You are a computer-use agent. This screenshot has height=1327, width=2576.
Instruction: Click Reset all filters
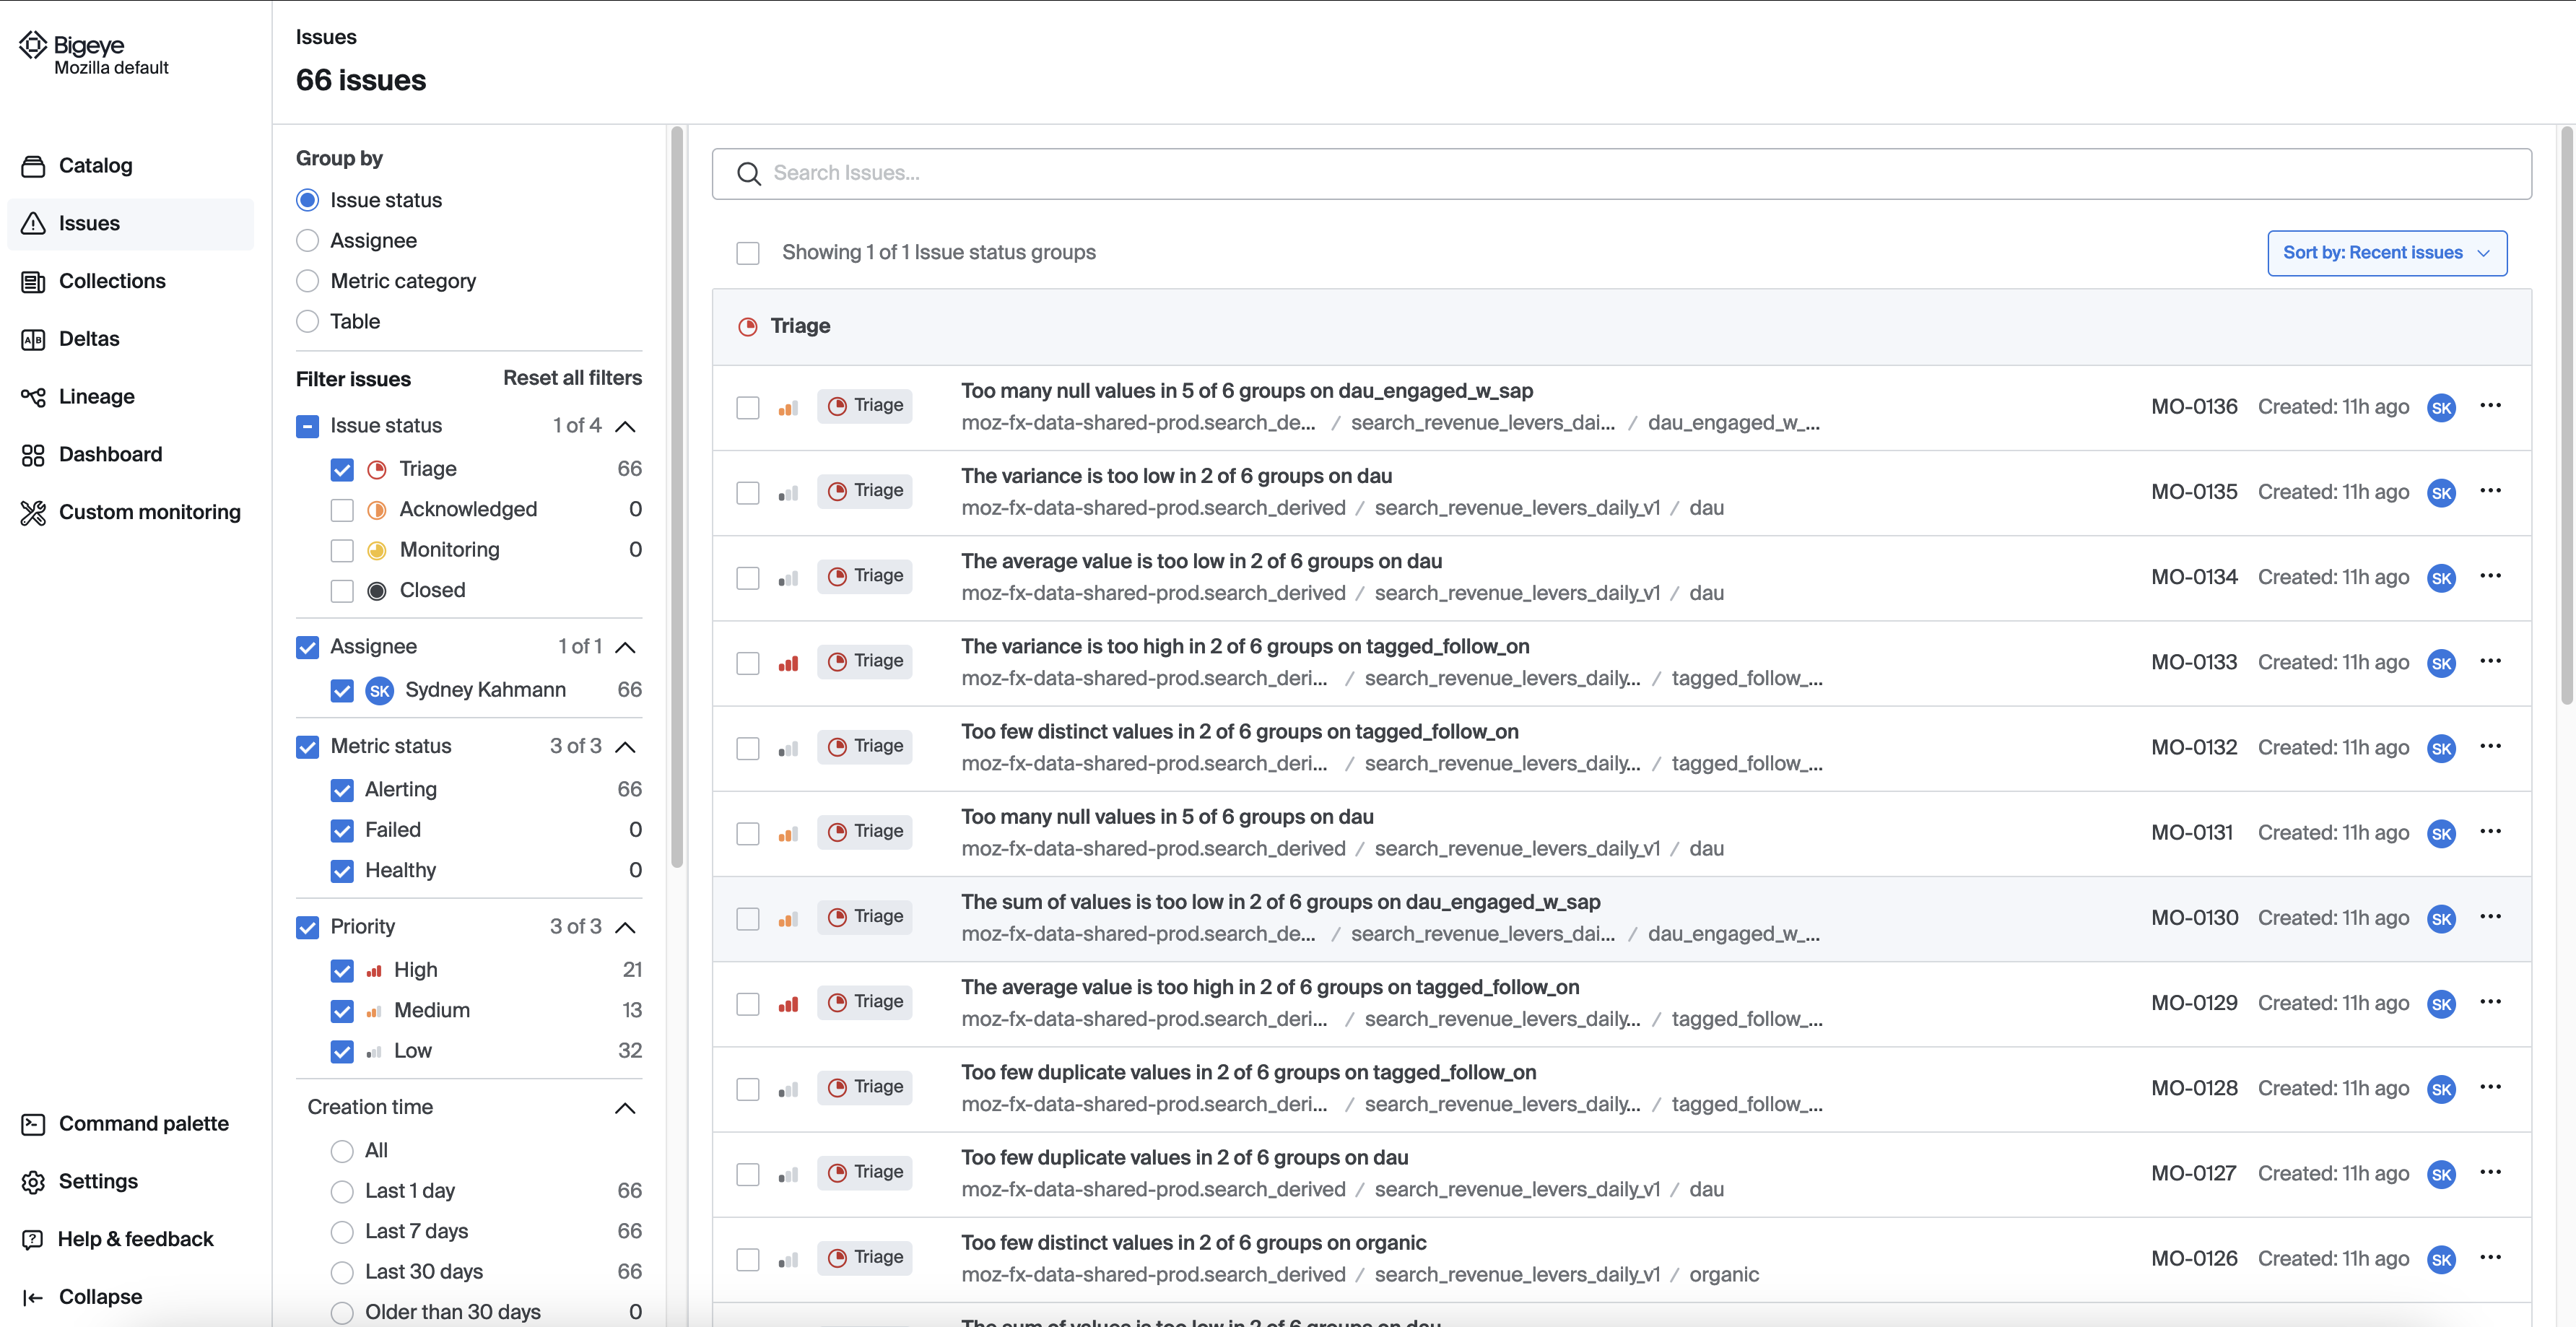click(x=572, y=377)
